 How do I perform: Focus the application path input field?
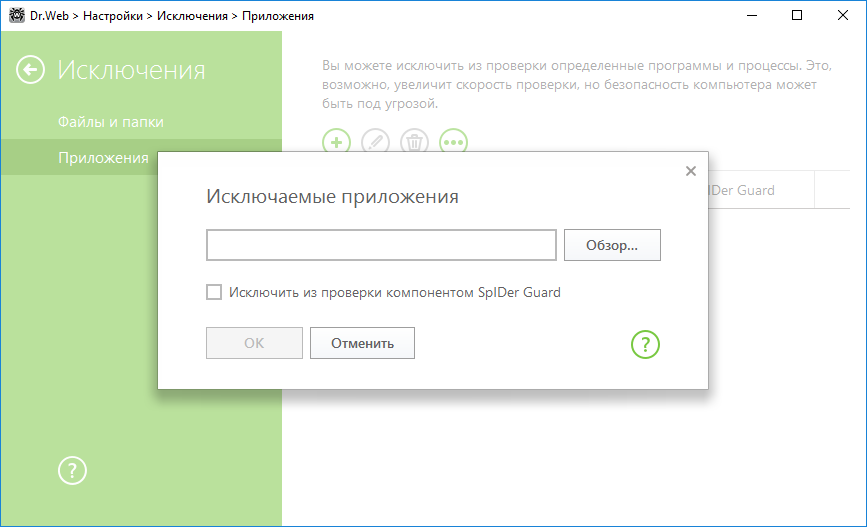(381, 245)
